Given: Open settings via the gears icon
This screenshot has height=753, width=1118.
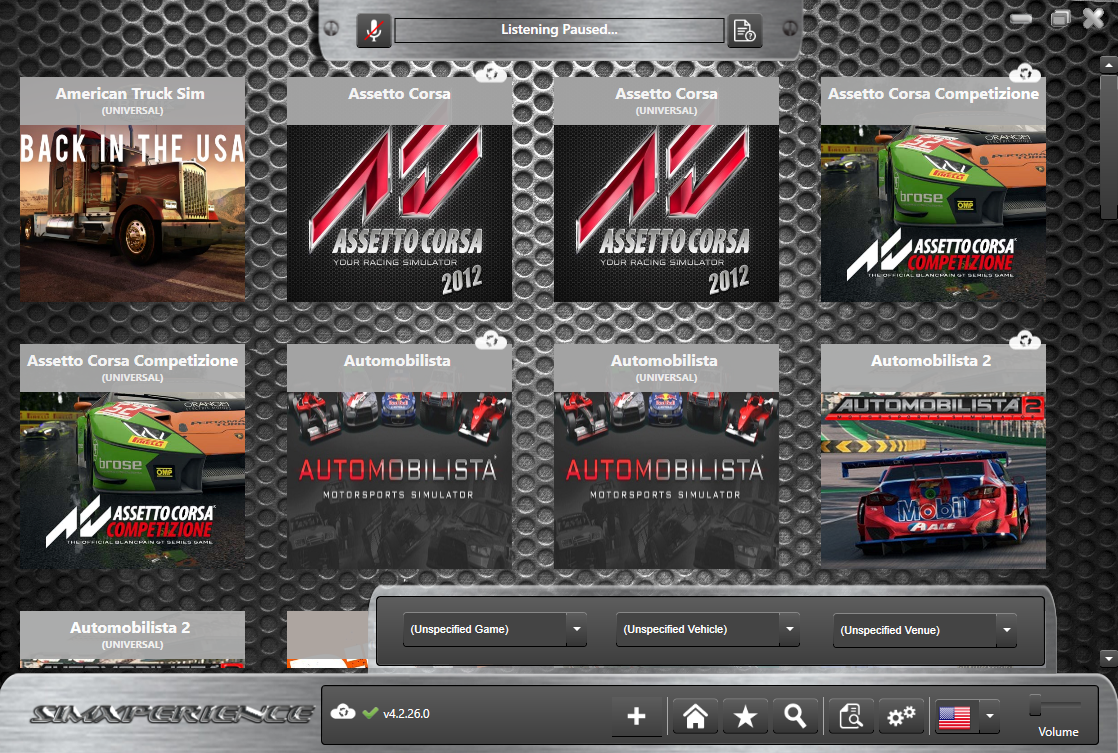Looking at the screenshot, I should (x=901, y=716).
